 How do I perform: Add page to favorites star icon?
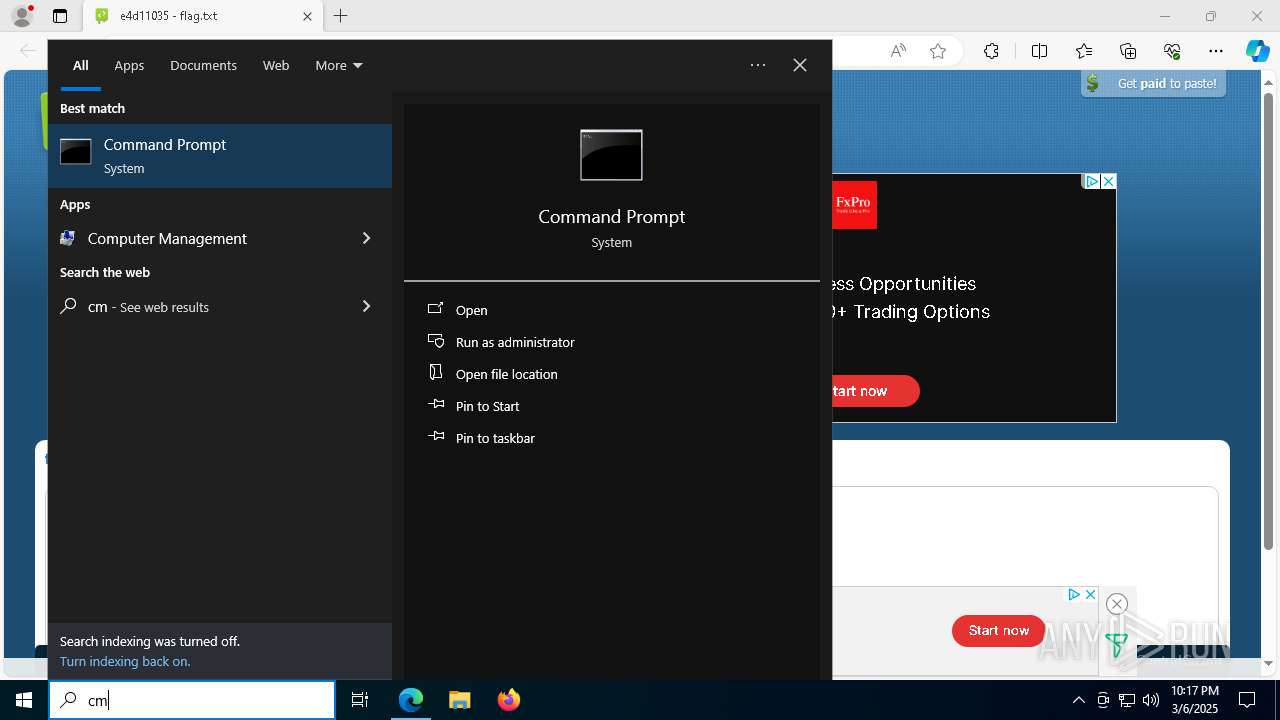point(938,51)
